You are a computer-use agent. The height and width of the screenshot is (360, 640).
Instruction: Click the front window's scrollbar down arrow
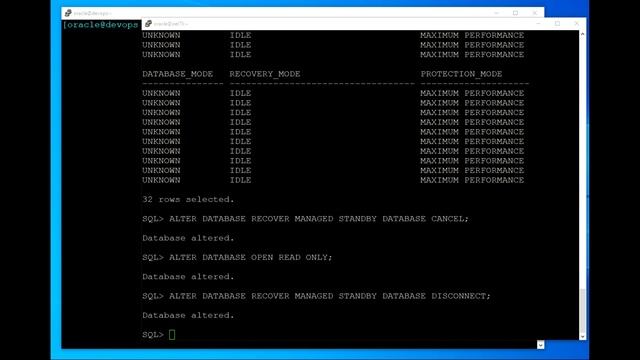(582, 336)
